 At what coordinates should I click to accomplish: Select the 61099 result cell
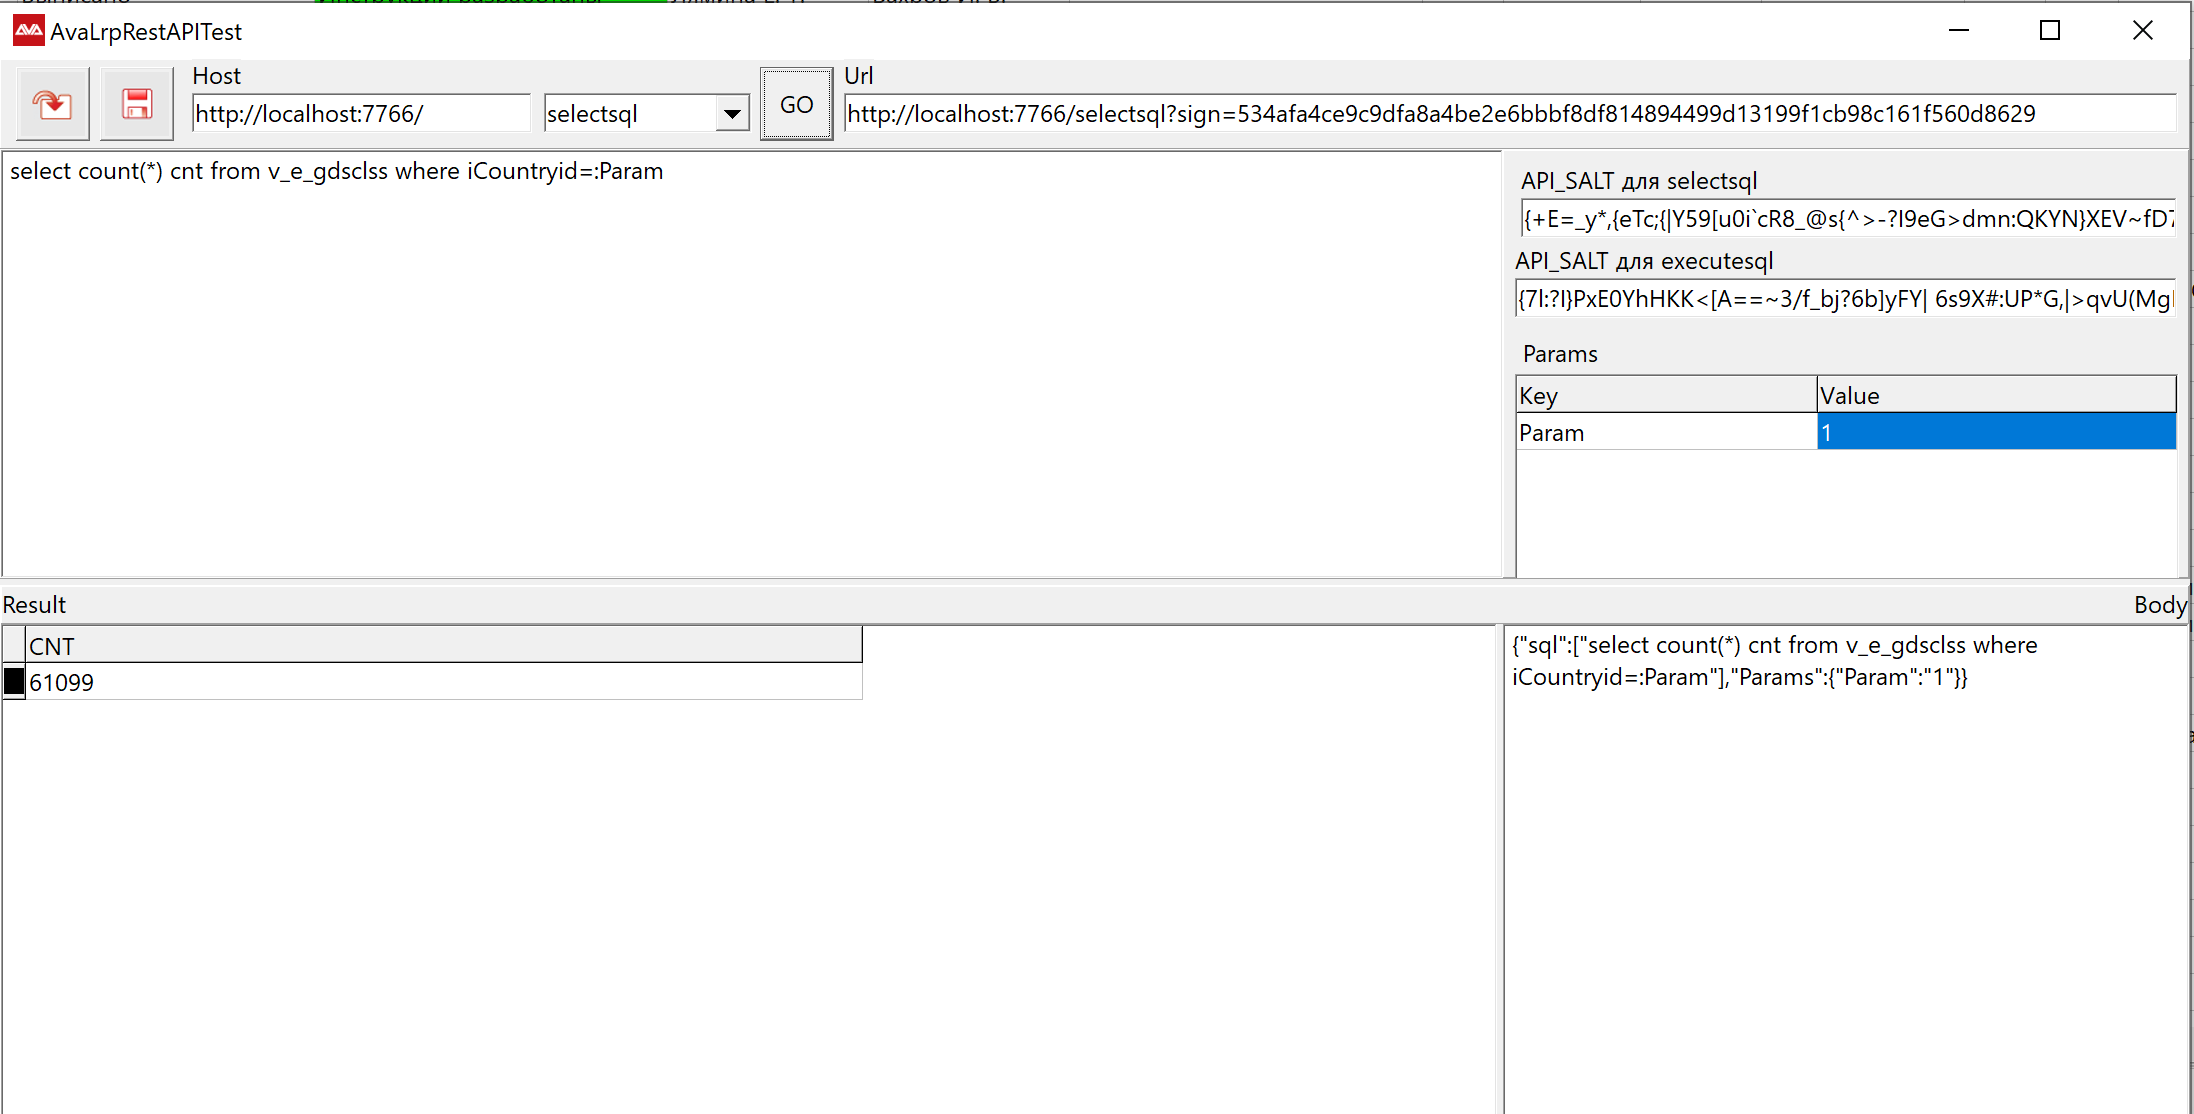click(442, 682)
